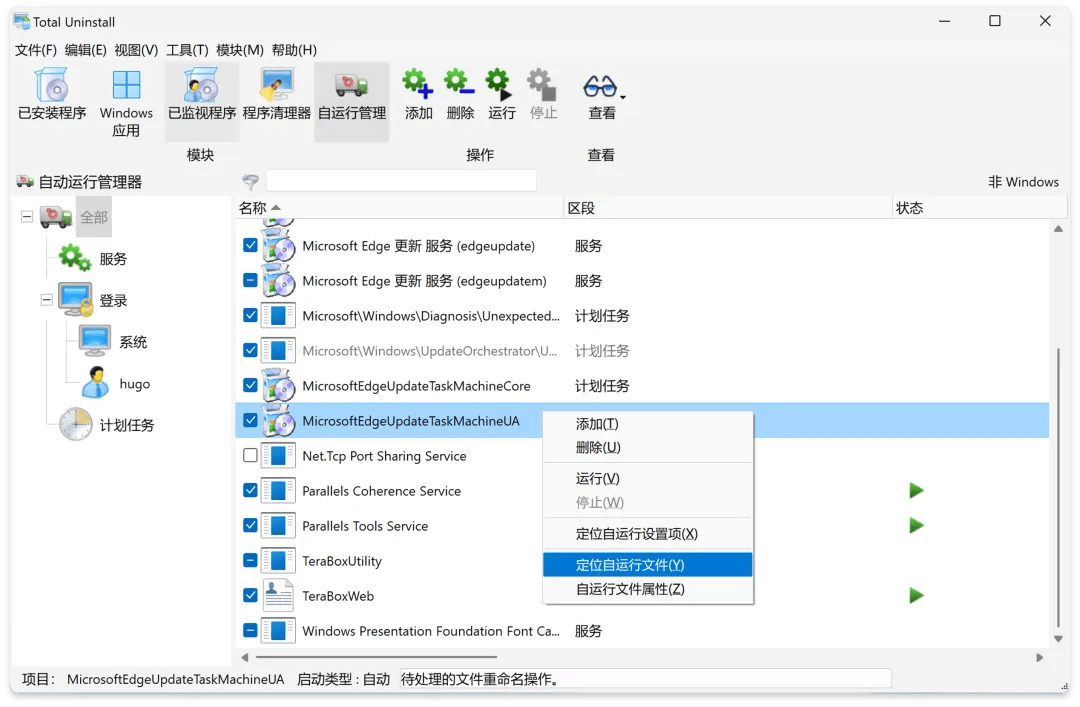1080x707 pixels.
Task: Choose 定位自运行文件(Y) from context menu
Action: click(x=630, y=565)
